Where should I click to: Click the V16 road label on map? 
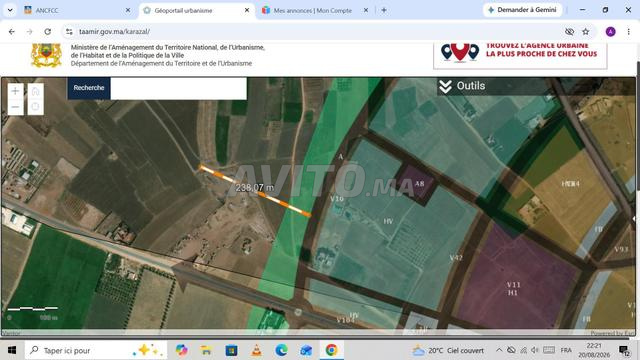337,198
